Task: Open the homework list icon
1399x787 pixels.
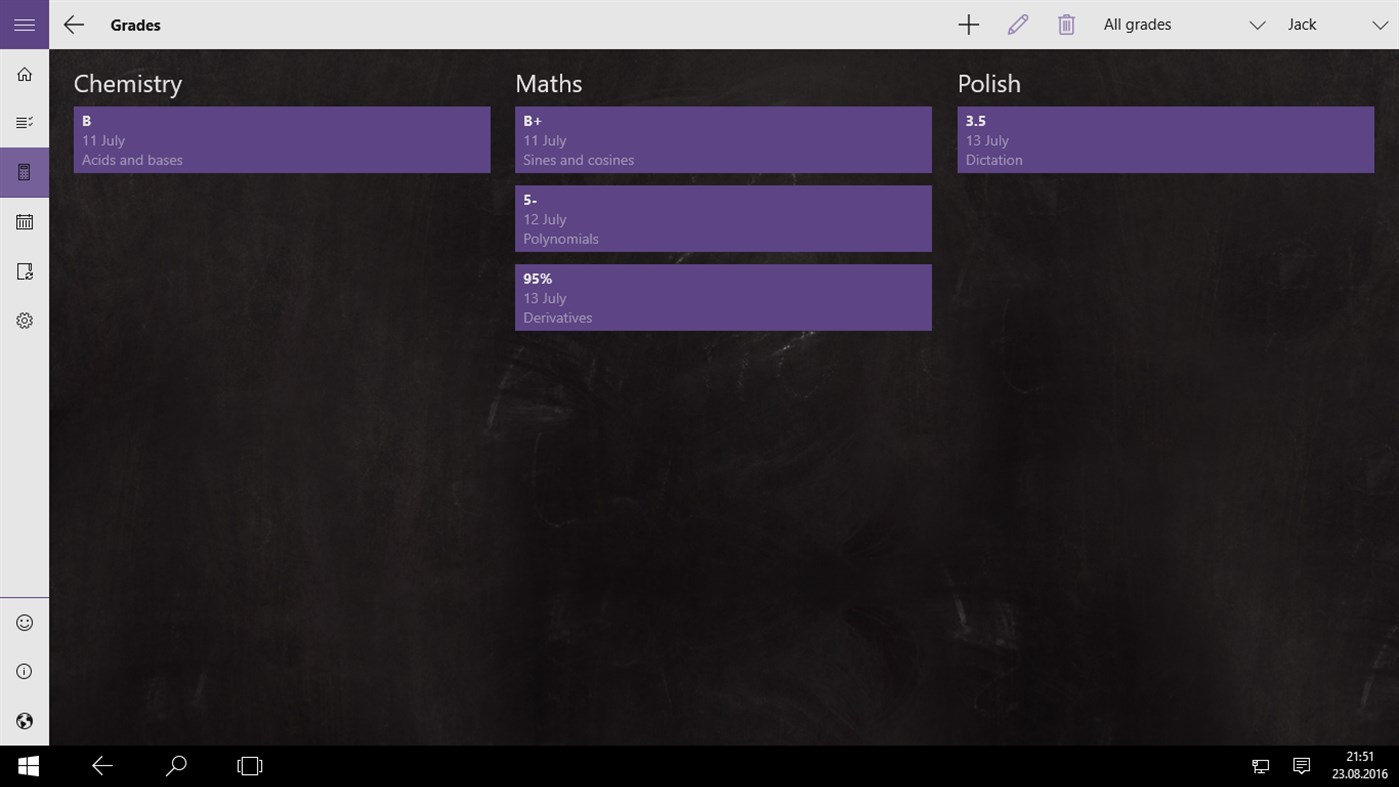Action: tap(24, 122)
